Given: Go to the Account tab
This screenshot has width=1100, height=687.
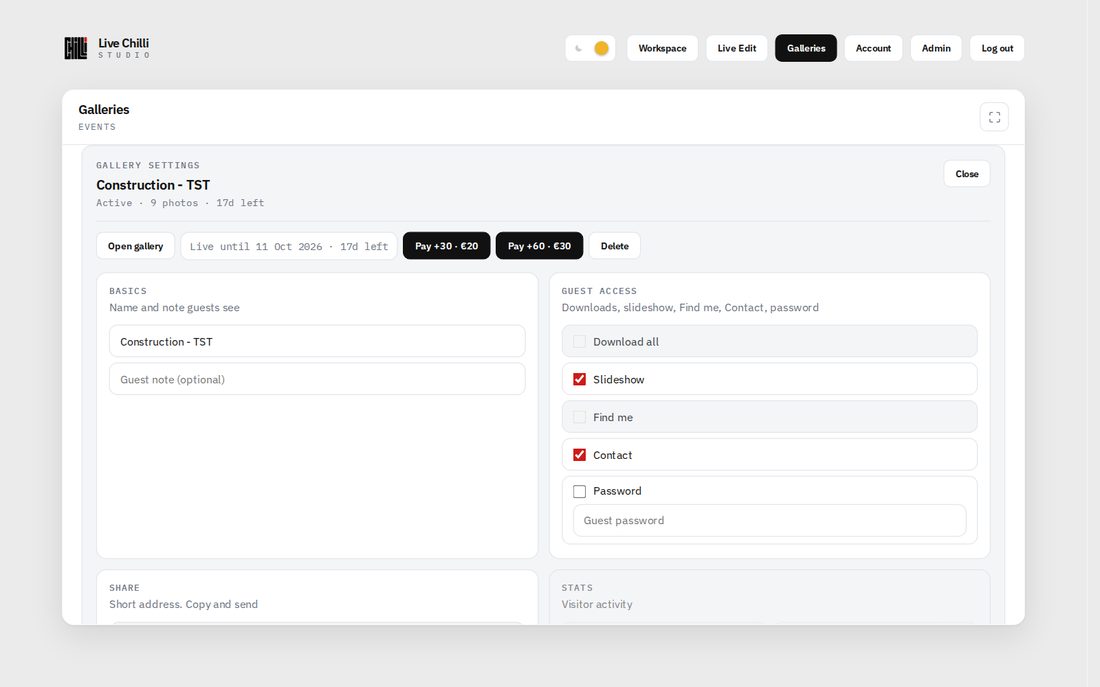Looking at the screenshot, I should click(873, 48).
